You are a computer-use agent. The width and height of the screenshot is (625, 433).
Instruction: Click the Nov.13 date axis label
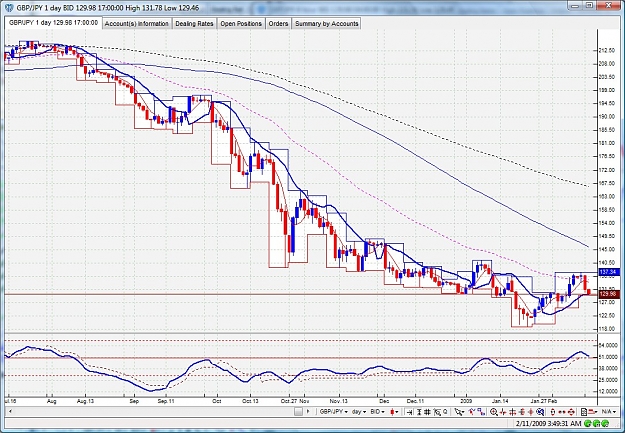pyautogui.click(x=339, y=401)
